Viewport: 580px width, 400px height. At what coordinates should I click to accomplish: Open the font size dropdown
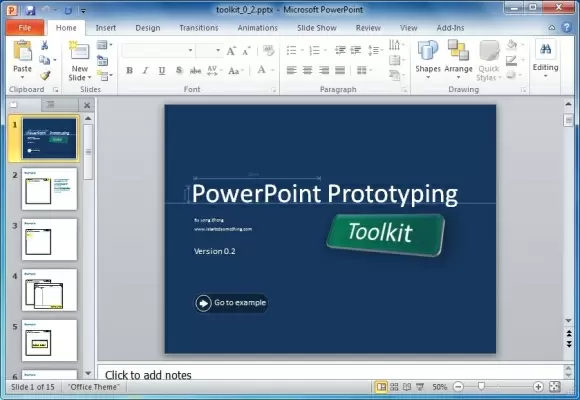click(218, 50)
